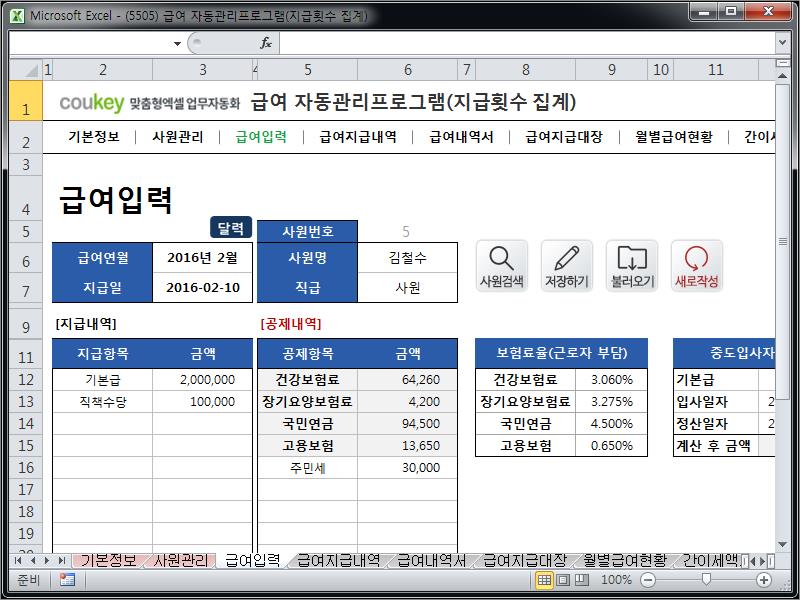Switch to Page Break Preview icon
Image resolution: width=800 pixels, height=600 pixels.
[582, 580]
